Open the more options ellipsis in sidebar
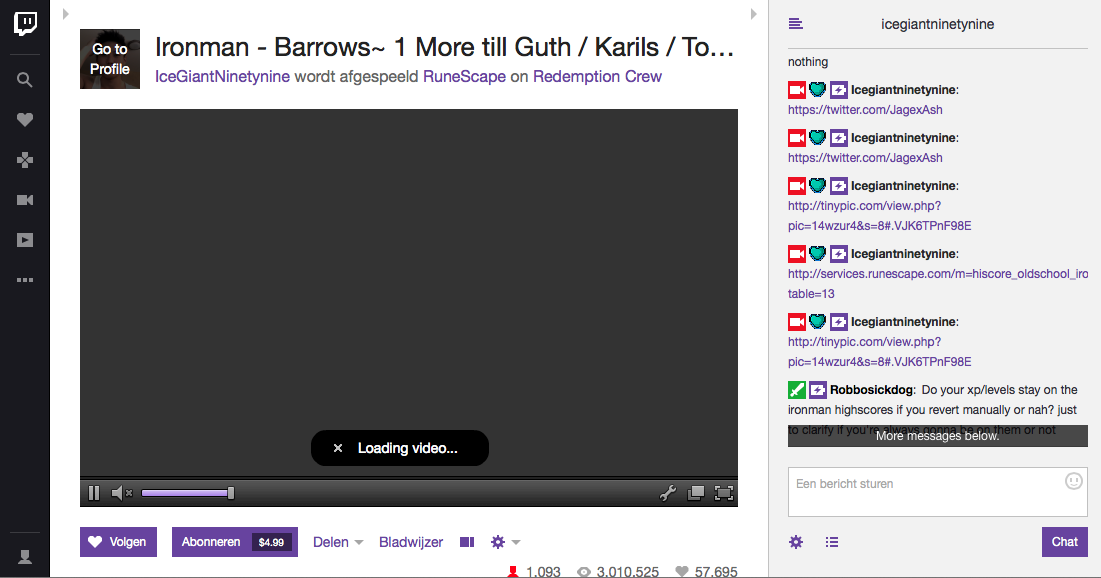The width and height of the screenshot is (1101, 578). pyautogui.click(x=25, y=280)
